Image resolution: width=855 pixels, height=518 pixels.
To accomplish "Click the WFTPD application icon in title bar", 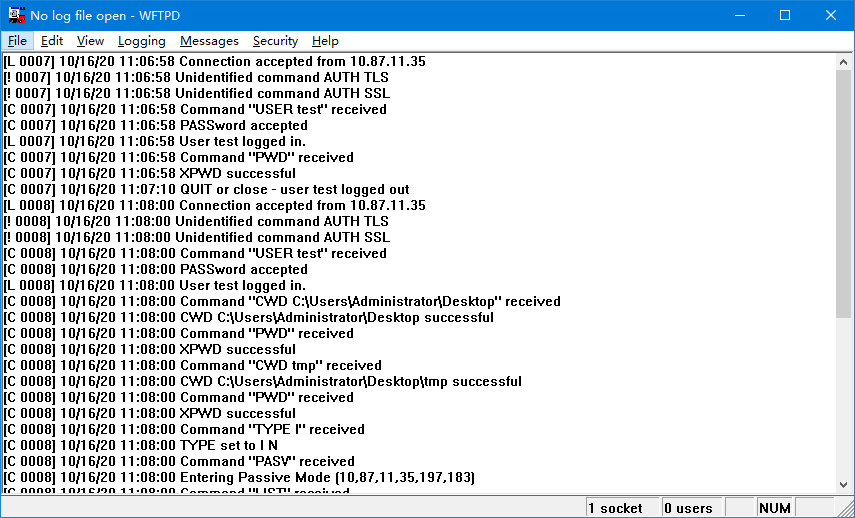I will (16, 15).
